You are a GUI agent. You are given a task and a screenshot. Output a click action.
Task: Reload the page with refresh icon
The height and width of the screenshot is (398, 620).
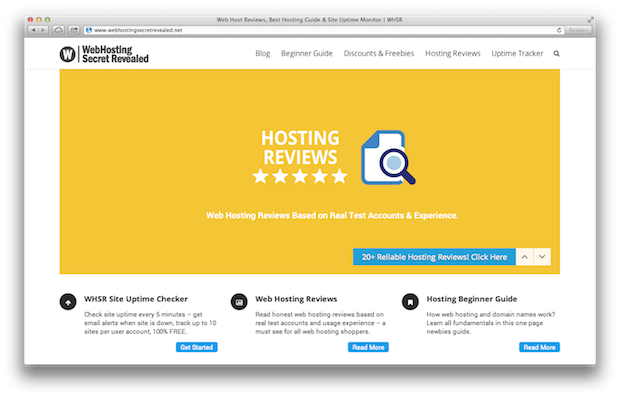[x=559, y=30]
